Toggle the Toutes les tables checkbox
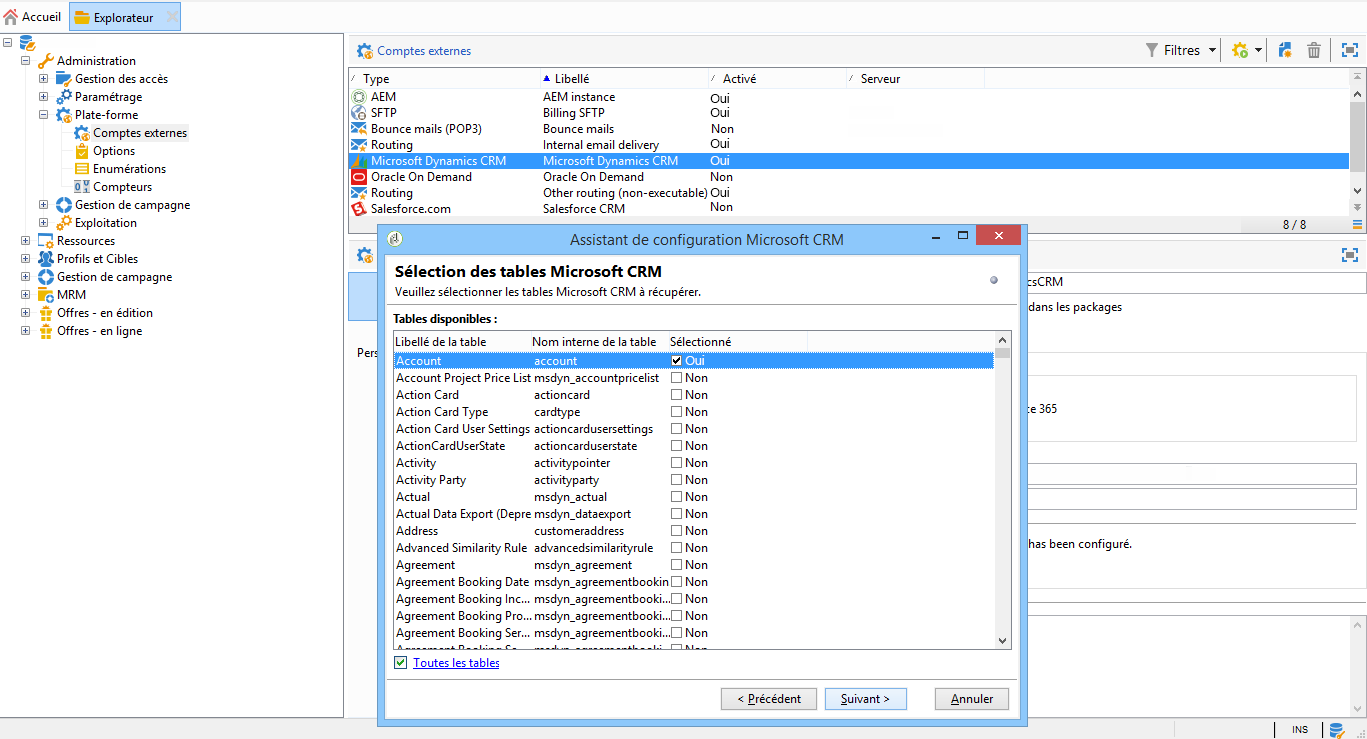Screen dimensions: 1367x739 pos(401,663)
